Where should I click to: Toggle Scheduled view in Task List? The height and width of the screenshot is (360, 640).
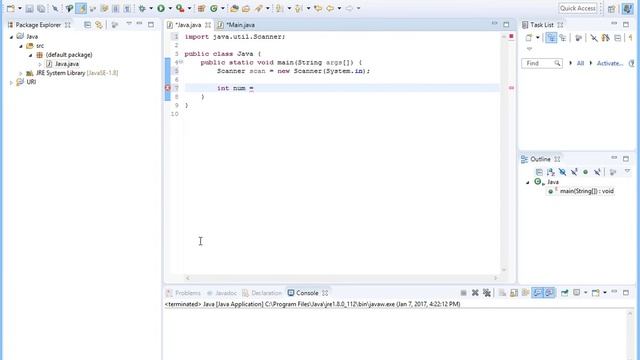coord(563,38)
